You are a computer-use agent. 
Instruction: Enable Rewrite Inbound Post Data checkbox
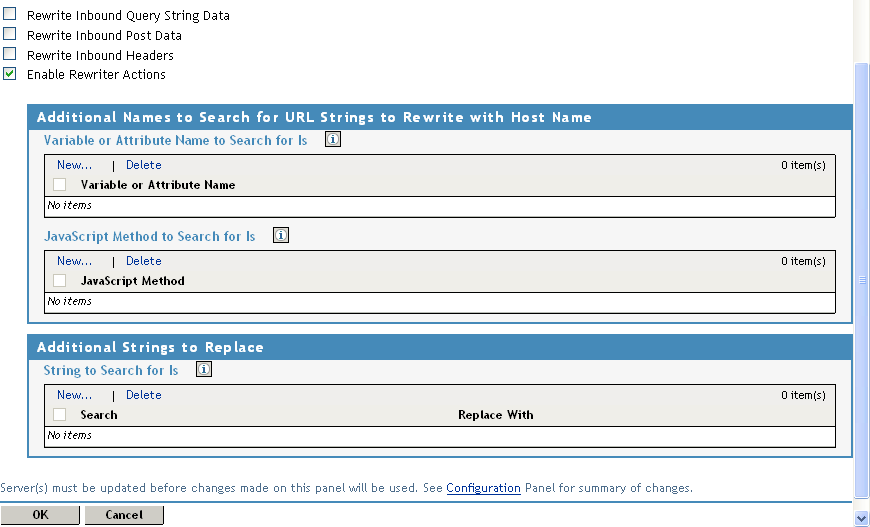[10, 34]
